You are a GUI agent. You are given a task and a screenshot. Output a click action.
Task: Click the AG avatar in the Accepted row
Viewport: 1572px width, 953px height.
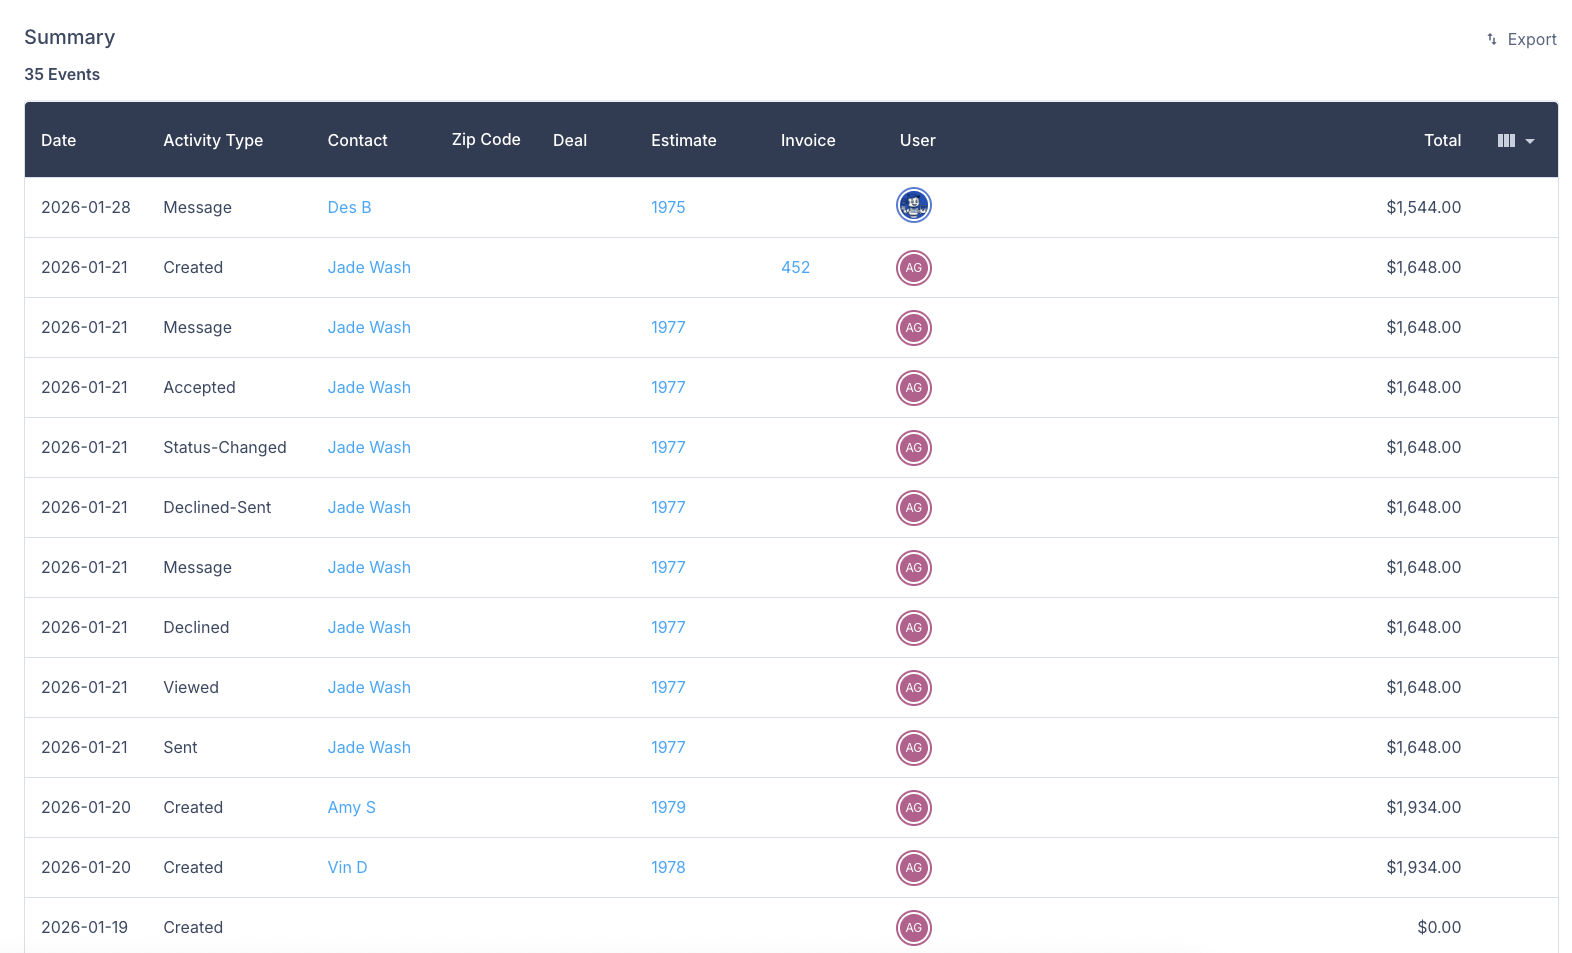pyautogui.click(x=914, y=388)
